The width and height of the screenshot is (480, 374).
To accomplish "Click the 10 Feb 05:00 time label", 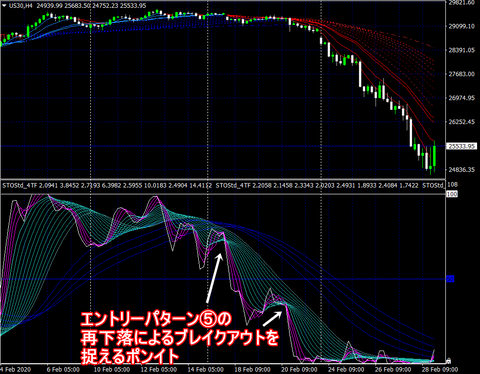I will (112, 370).
